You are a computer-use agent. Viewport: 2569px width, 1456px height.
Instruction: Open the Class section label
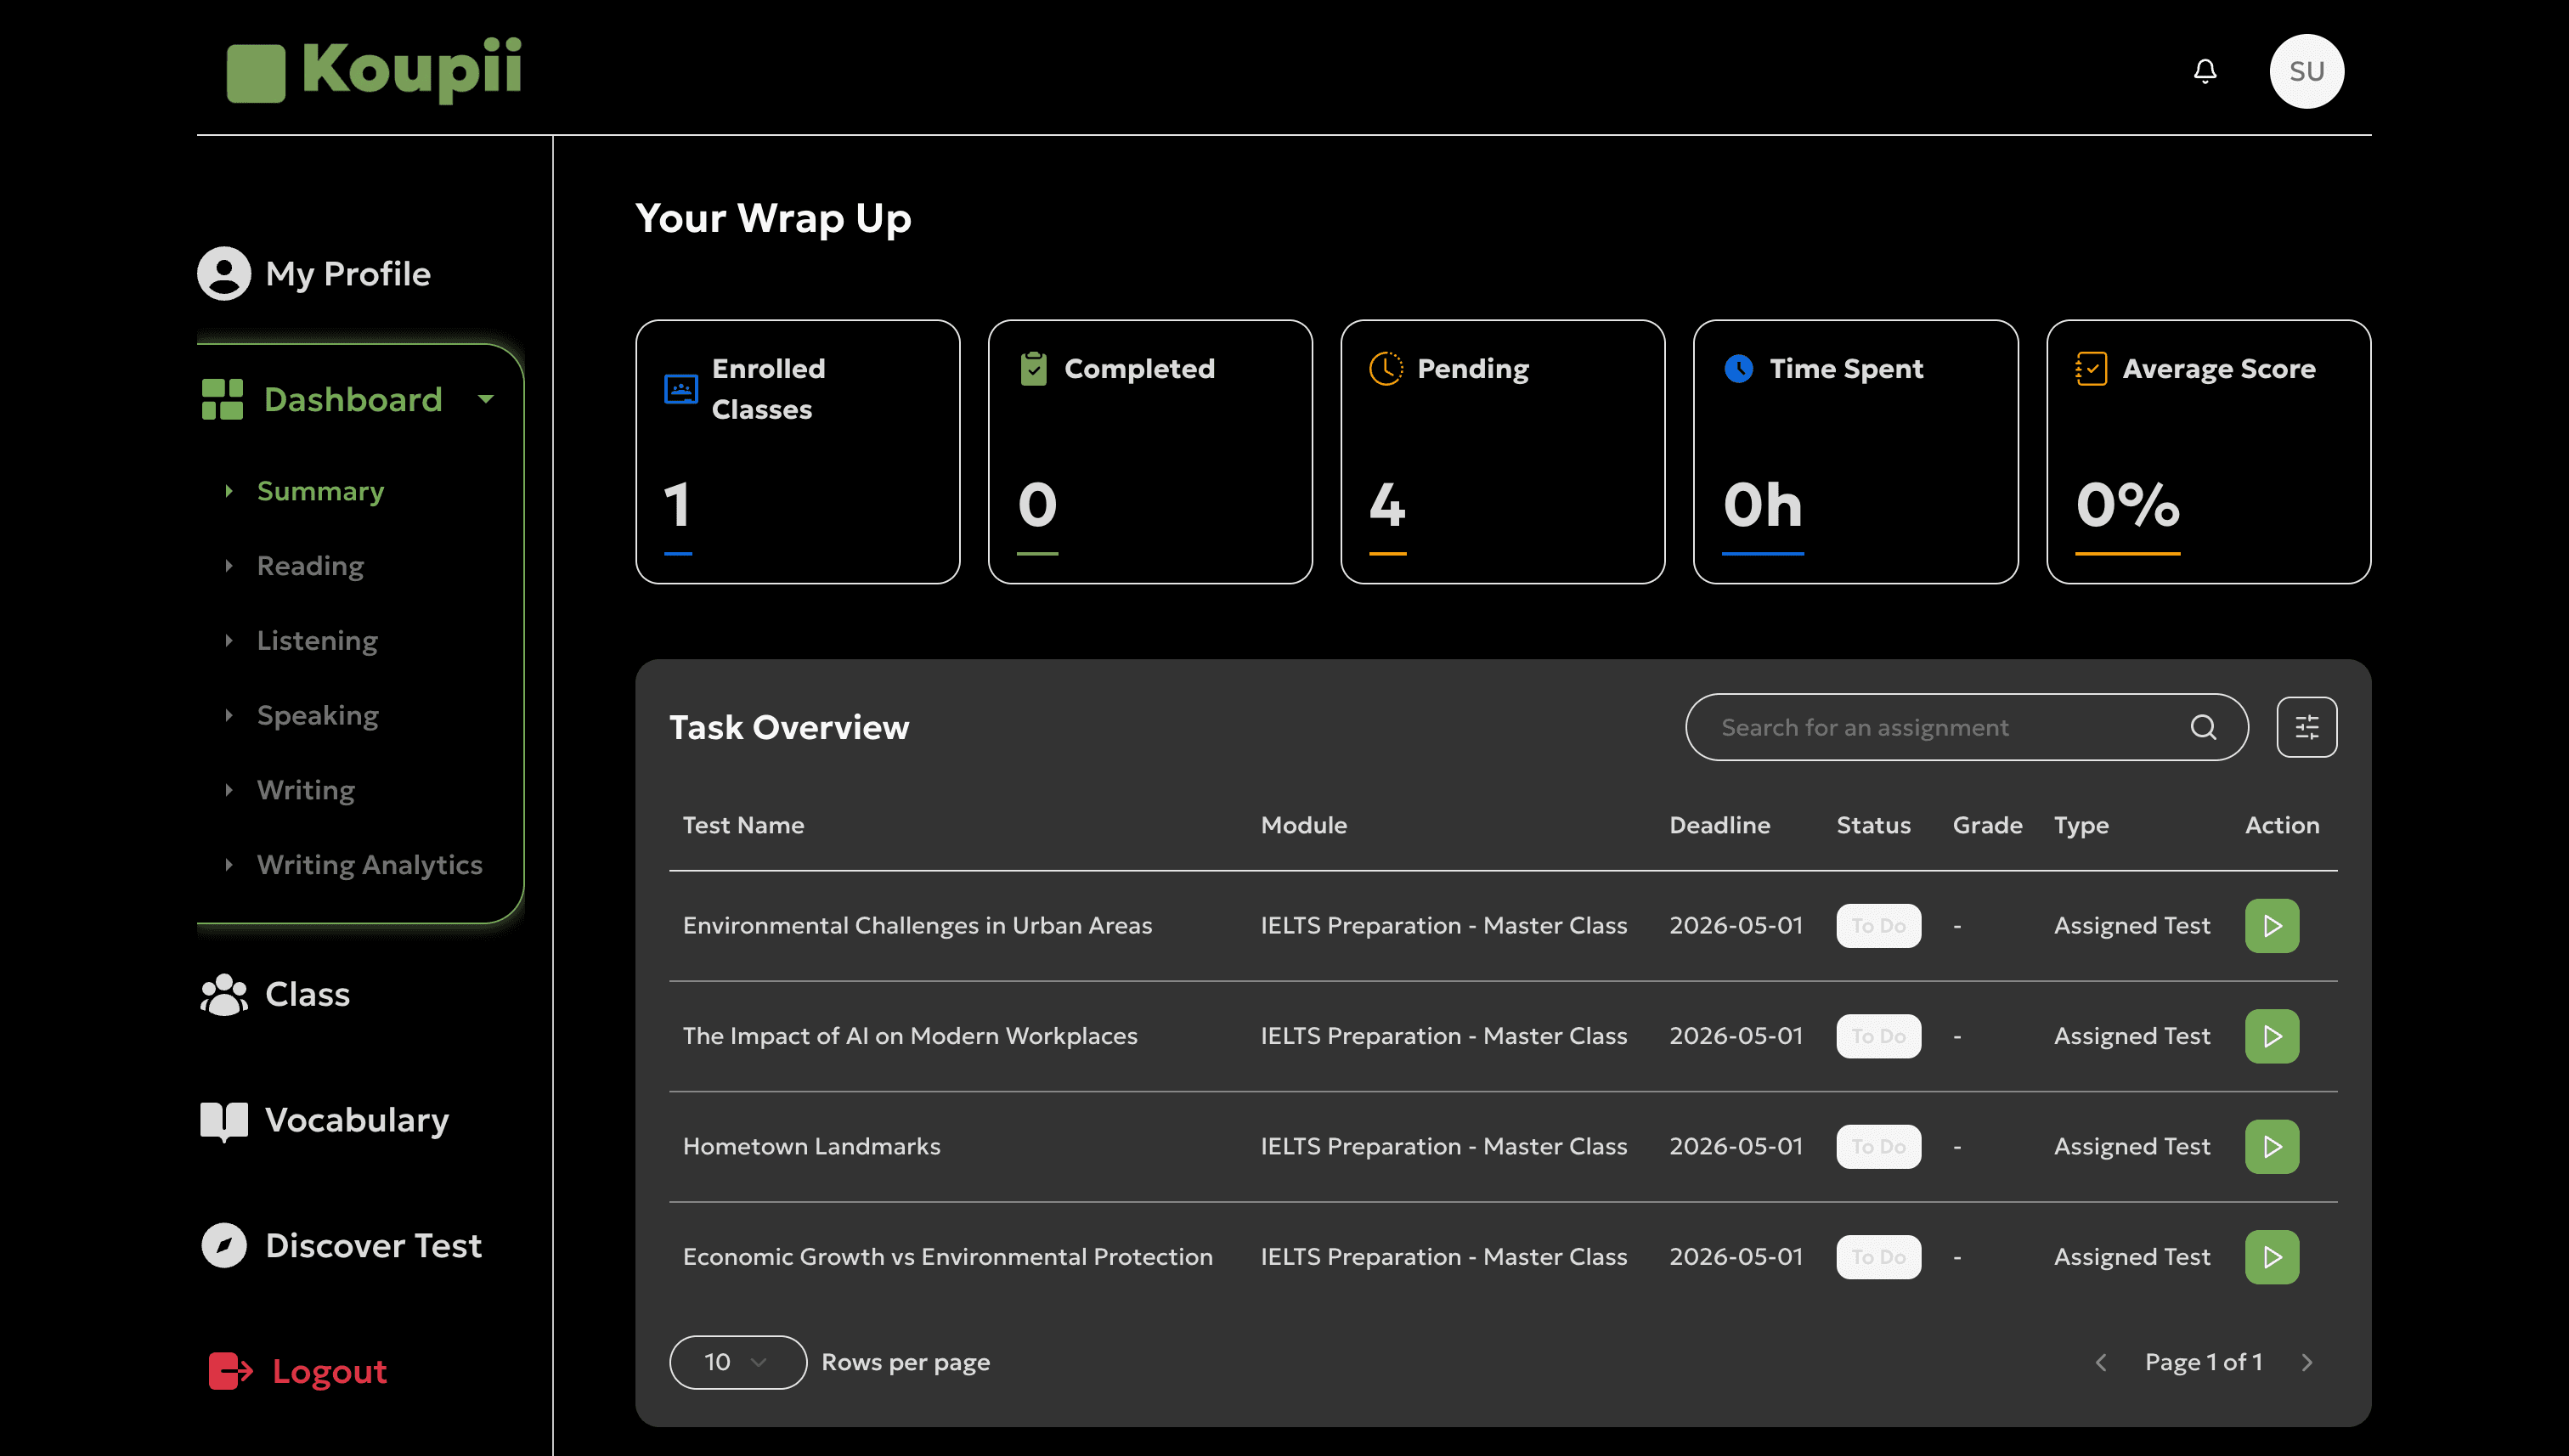[307, 994]
